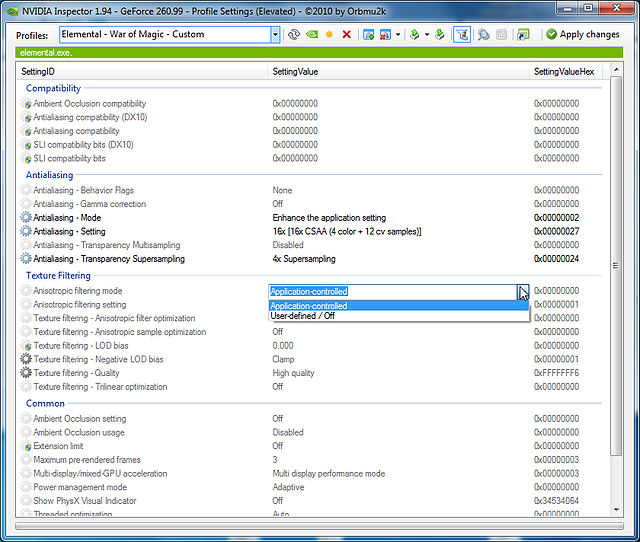
Task: Scan for modified profiles (magnifier icon)
Action: pos(484,35)
